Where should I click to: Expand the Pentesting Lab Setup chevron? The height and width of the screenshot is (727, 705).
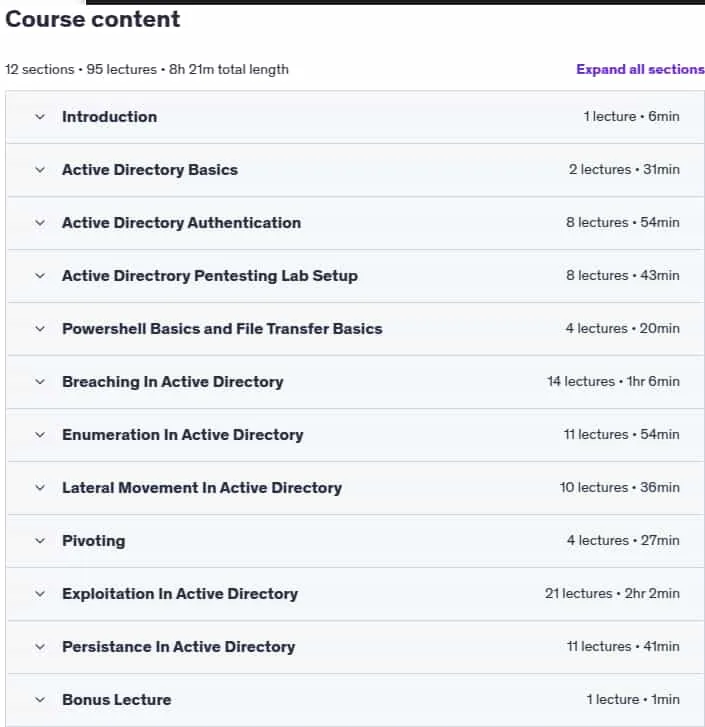click(40, 276)
